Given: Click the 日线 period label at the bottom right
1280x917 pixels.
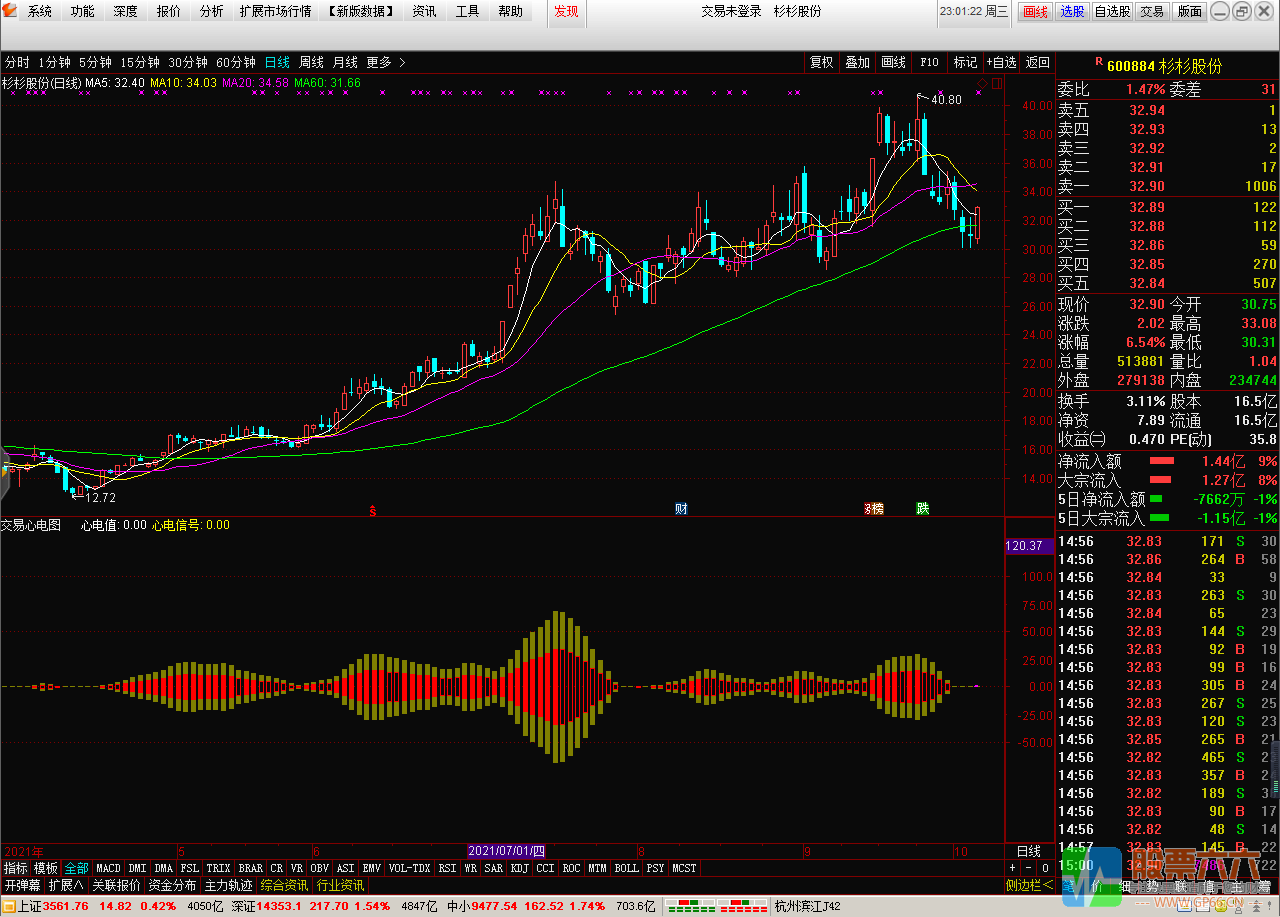Looking at the screenshot, I should pos(1028,851).
